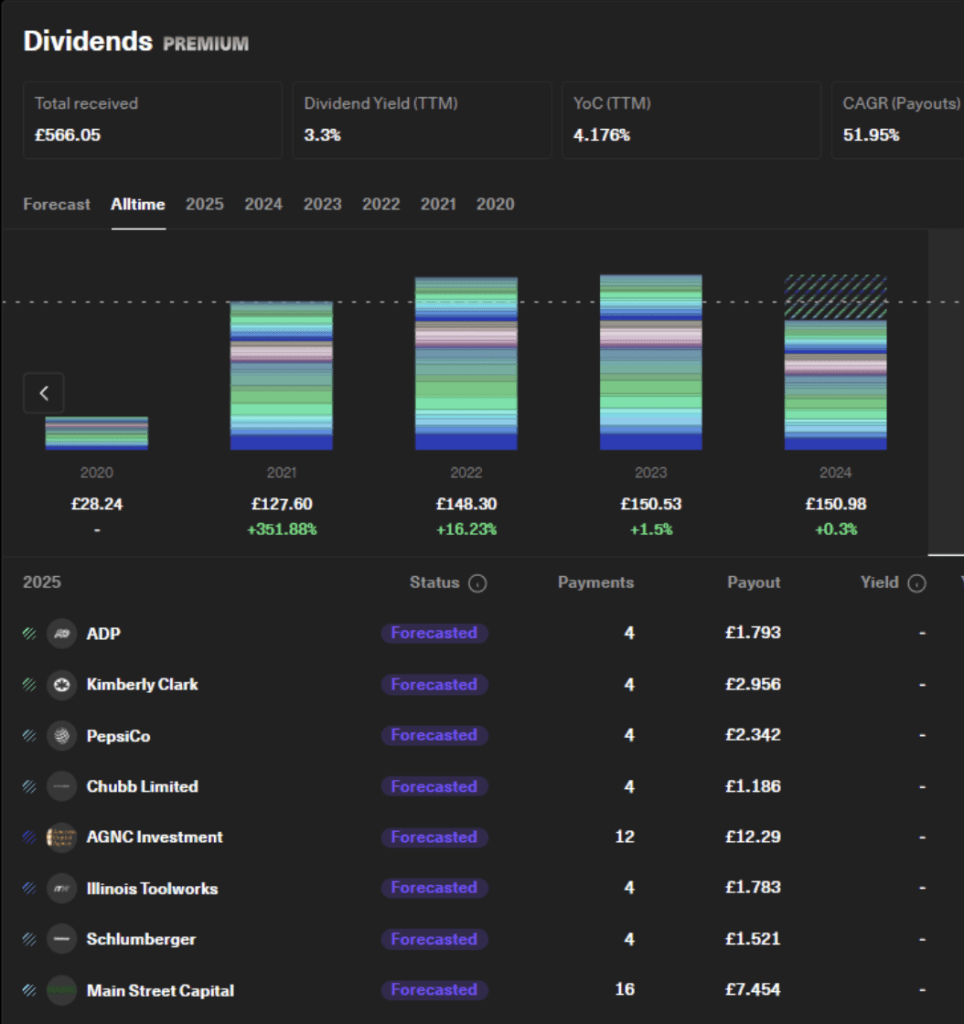Click the Illinois Toolworks logo icon
This screenshot has height=1024, width=964.
click(62, 888)
